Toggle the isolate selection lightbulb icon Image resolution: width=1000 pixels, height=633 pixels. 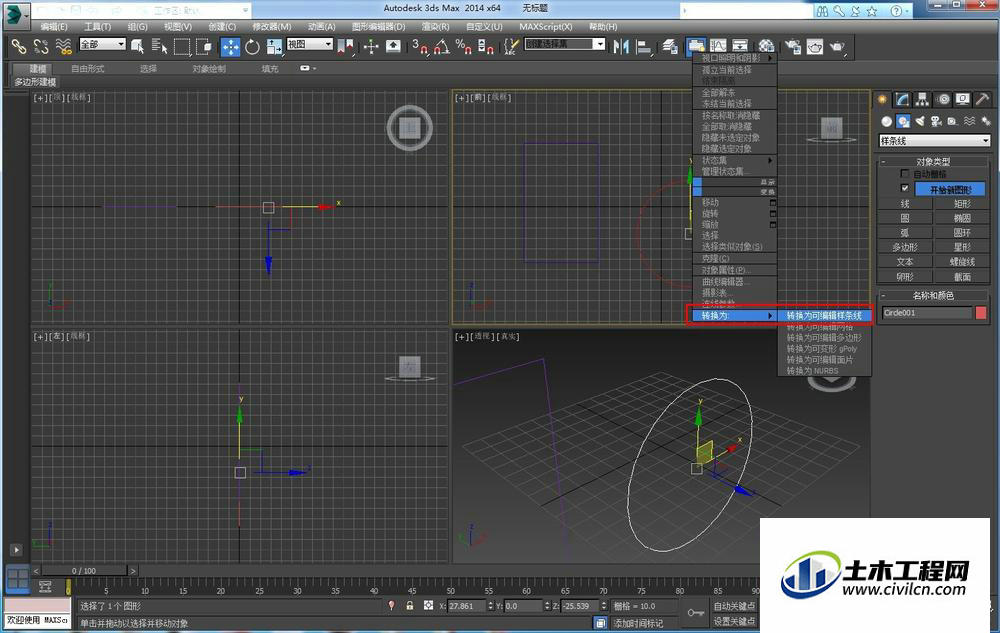(392, 606)
